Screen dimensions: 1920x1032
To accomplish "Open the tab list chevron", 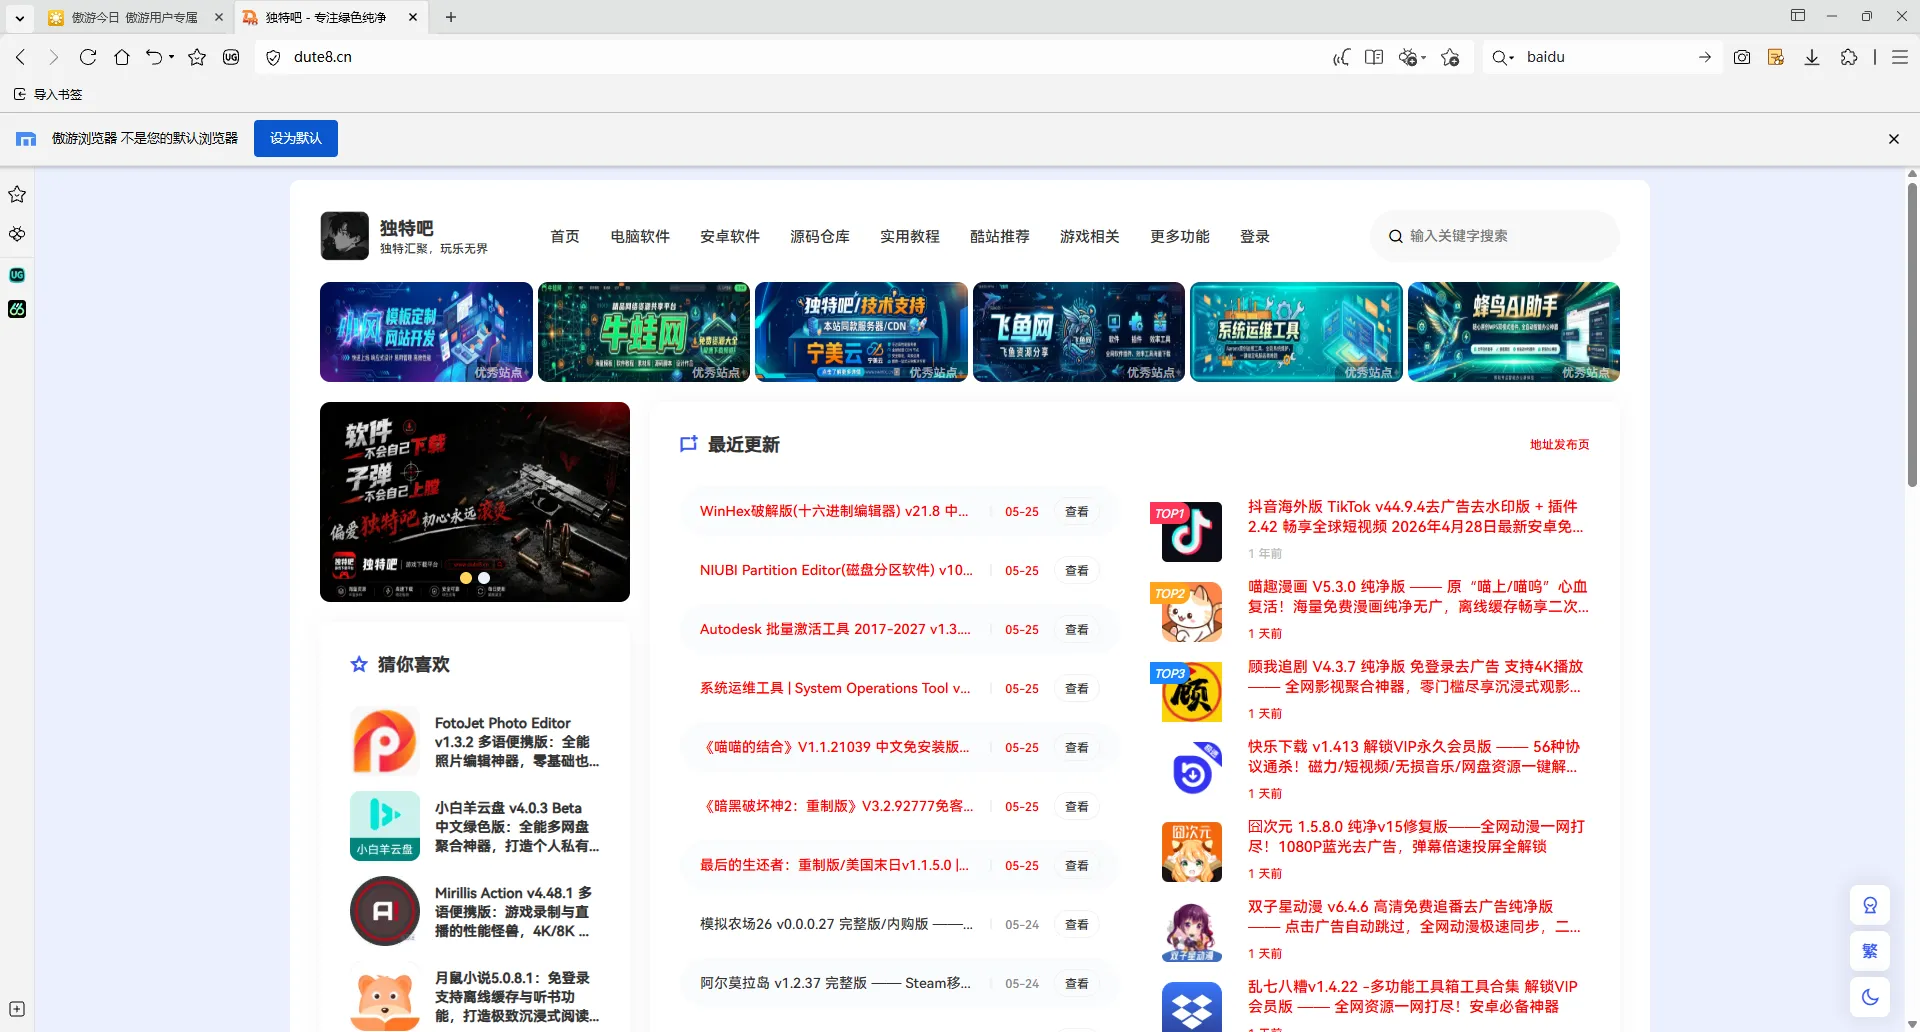I will [x=19, y=17].
